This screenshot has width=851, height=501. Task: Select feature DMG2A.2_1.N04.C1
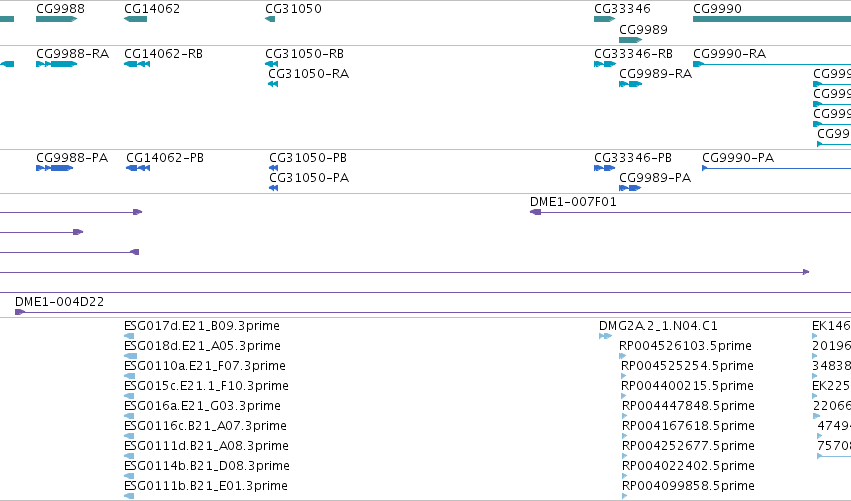tap(658, 326)
